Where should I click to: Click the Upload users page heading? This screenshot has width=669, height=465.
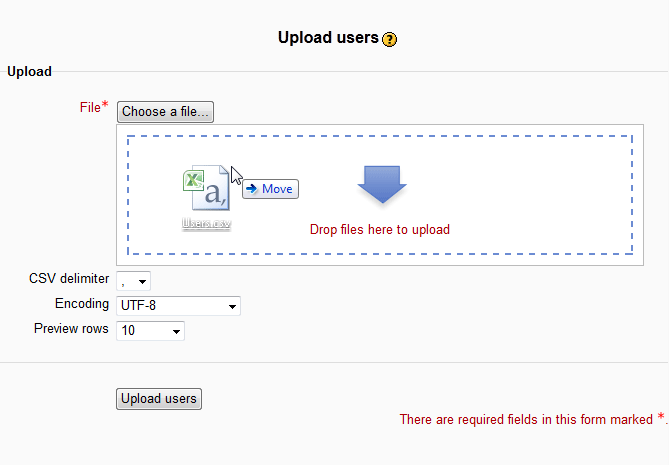pos(327,38)
